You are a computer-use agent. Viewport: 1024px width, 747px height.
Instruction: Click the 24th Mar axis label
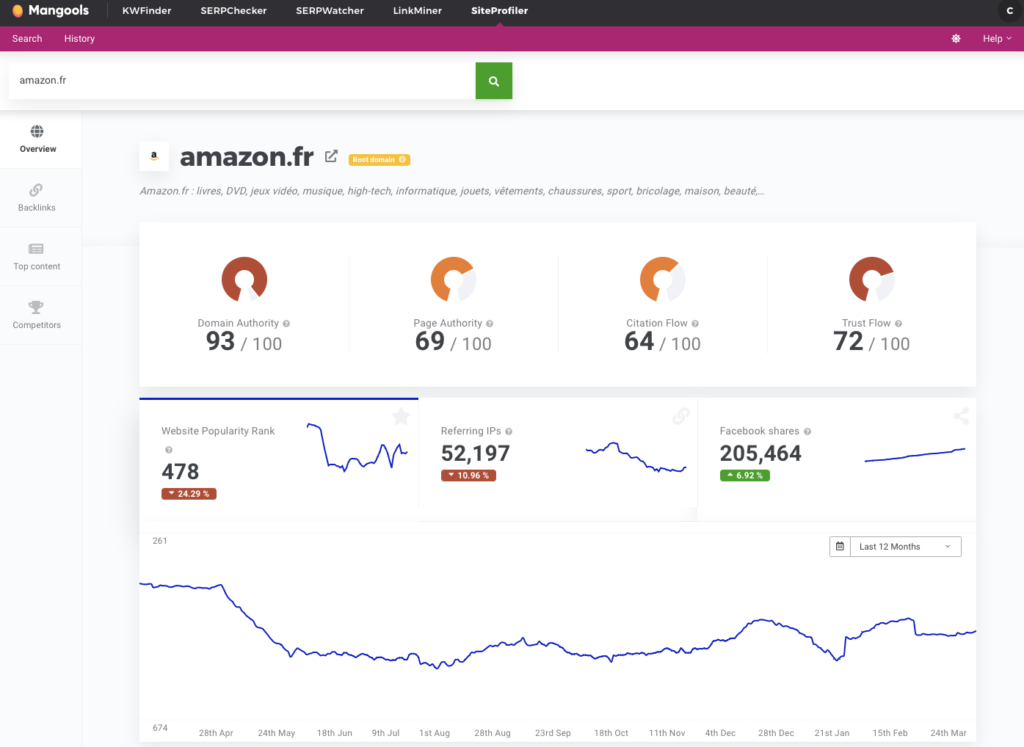pos(948,733)
